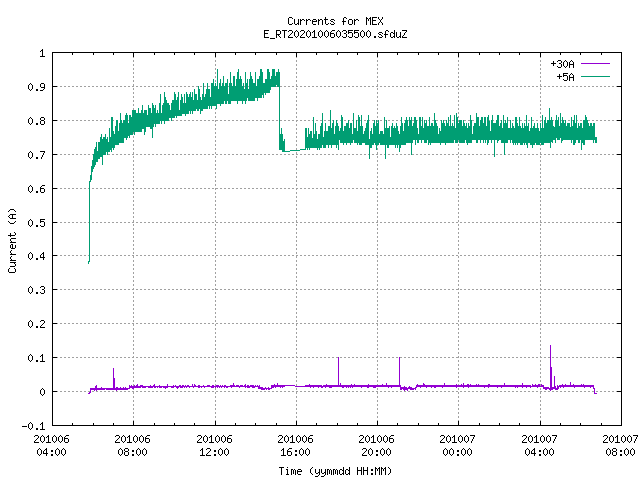Click the y-axis tick value 0

42,392
